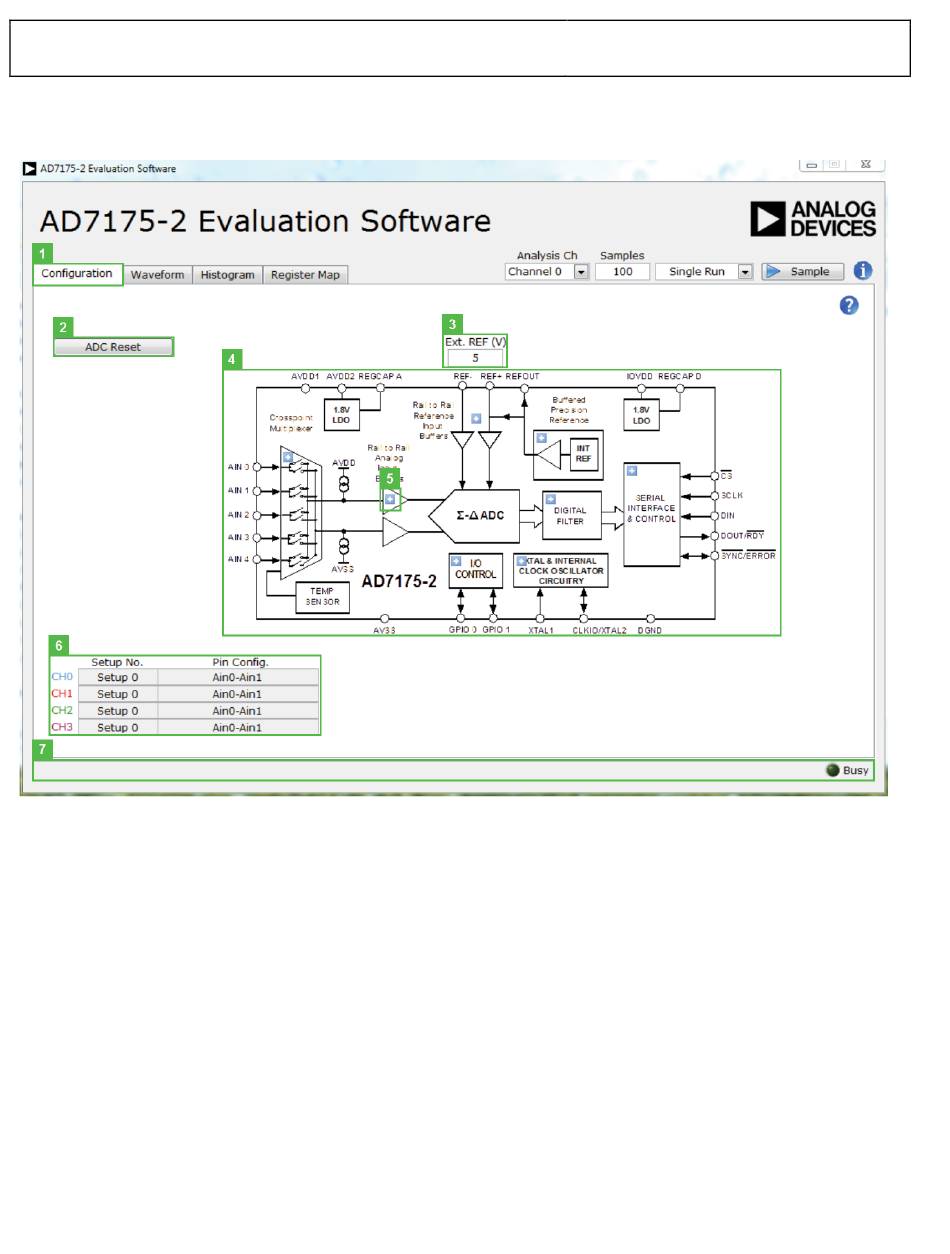Click the INT REF block config icon
The width and height of the screenshot is (950, 1254).
pyautogui.click(x=542, y=438)
